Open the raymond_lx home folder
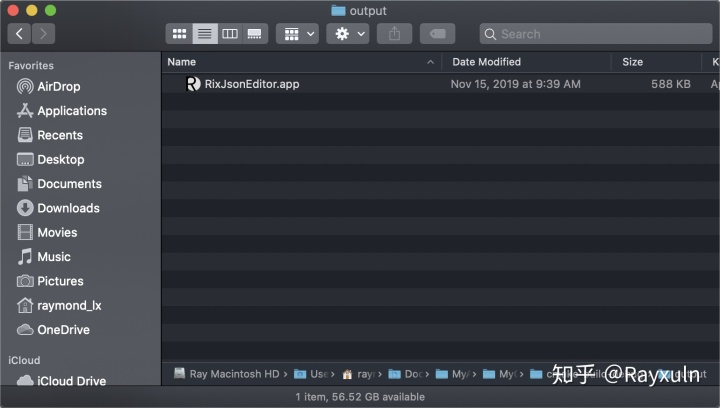 point(59,305)
